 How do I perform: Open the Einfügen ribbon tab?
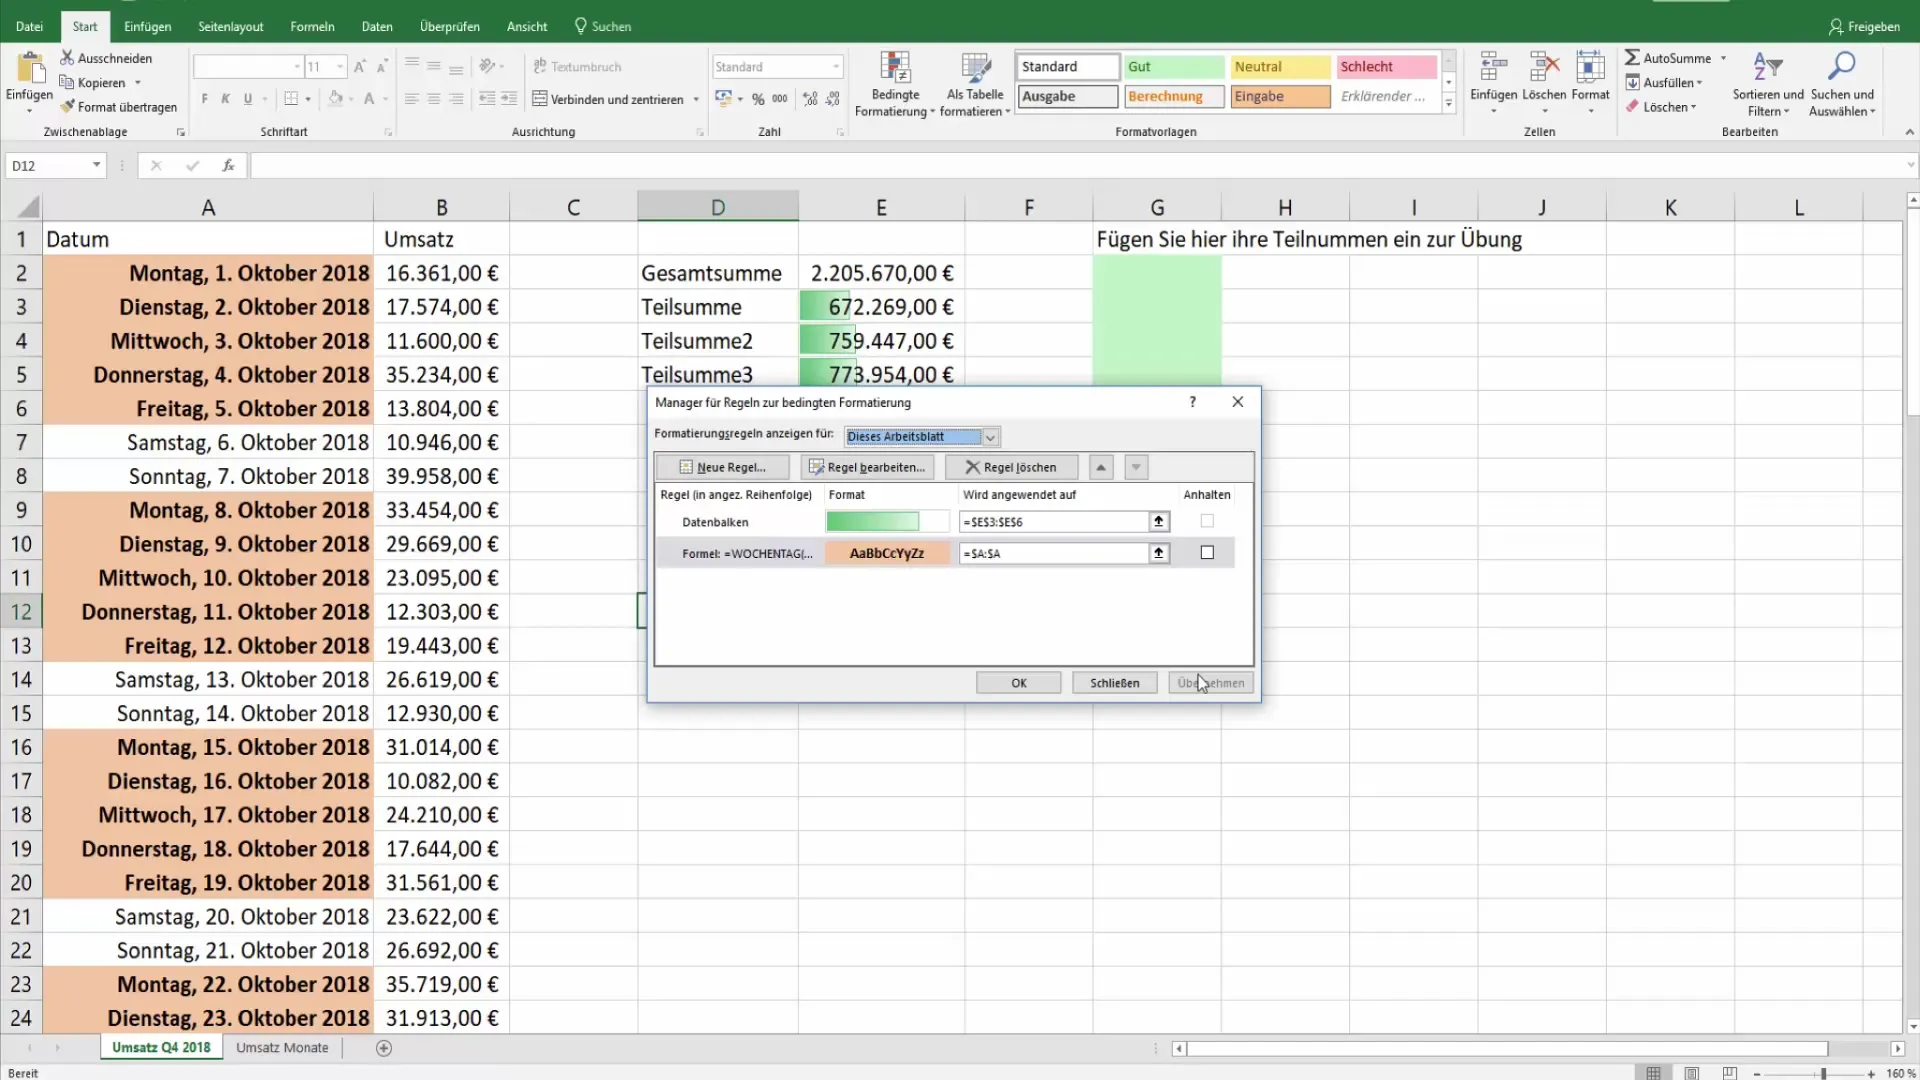click(148, 27)
